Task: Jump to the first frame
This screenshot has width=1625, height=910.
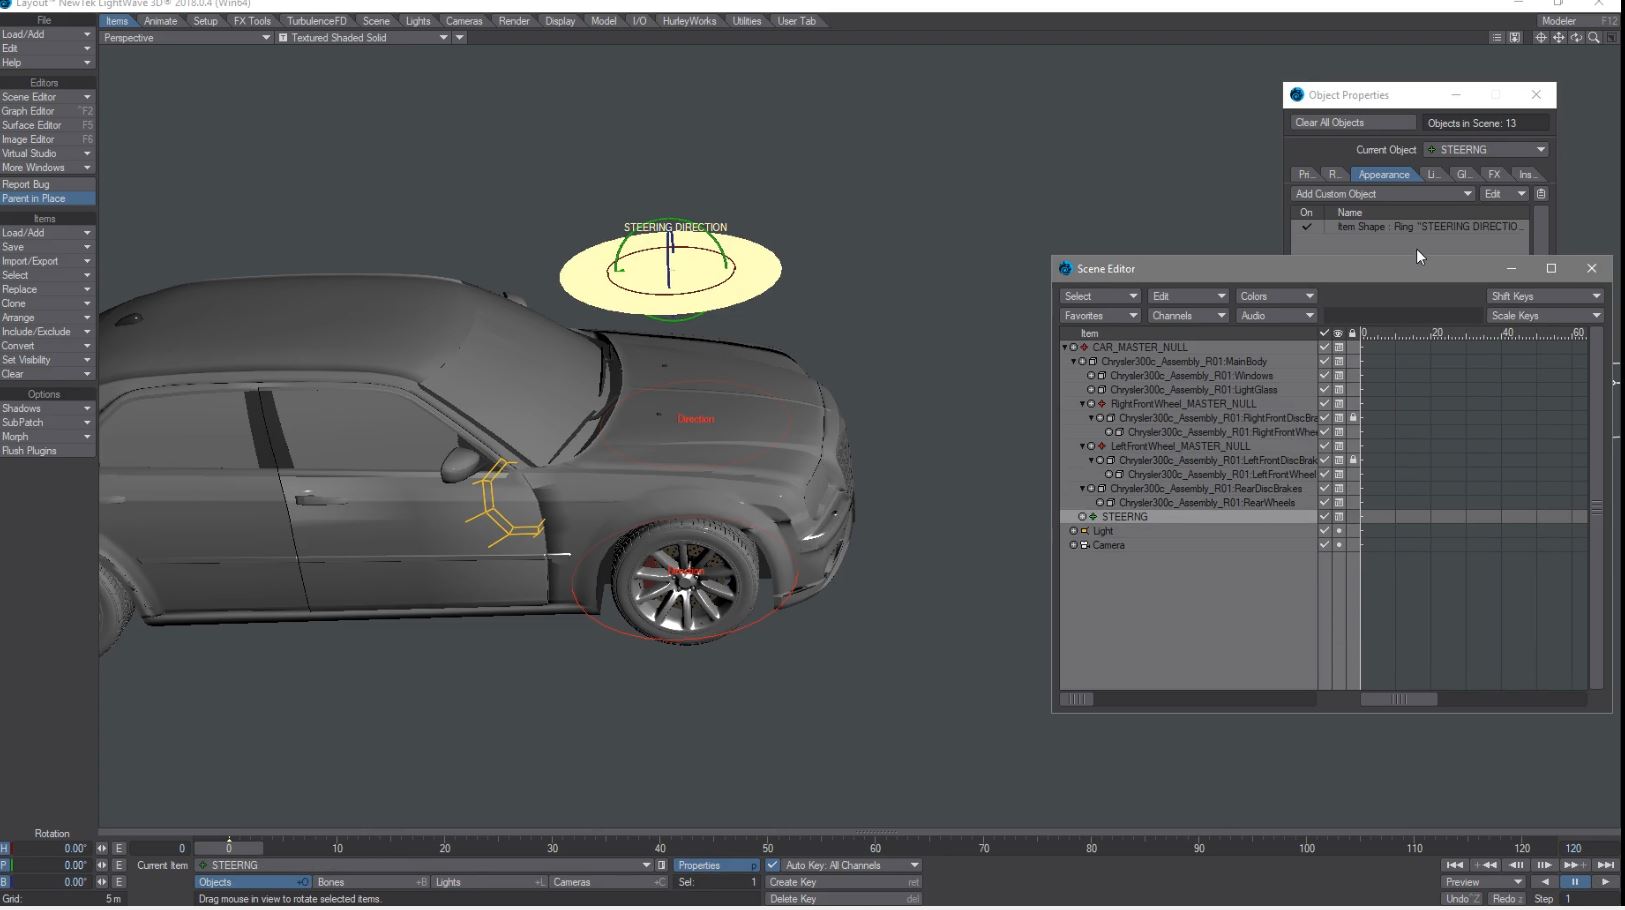Action: [x=1454, y=865]
